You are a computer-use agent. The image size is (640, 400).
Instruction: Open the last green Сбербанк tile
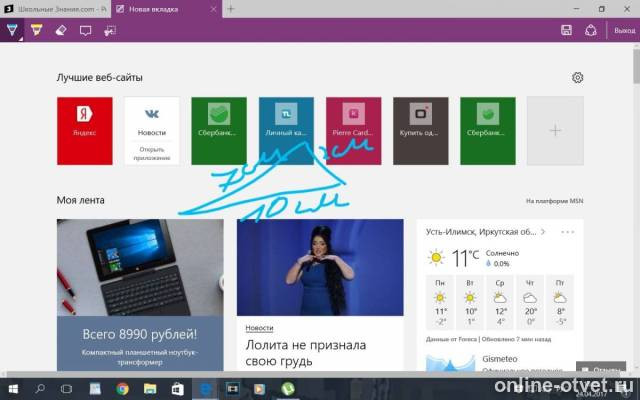click(x=488, y=131)
